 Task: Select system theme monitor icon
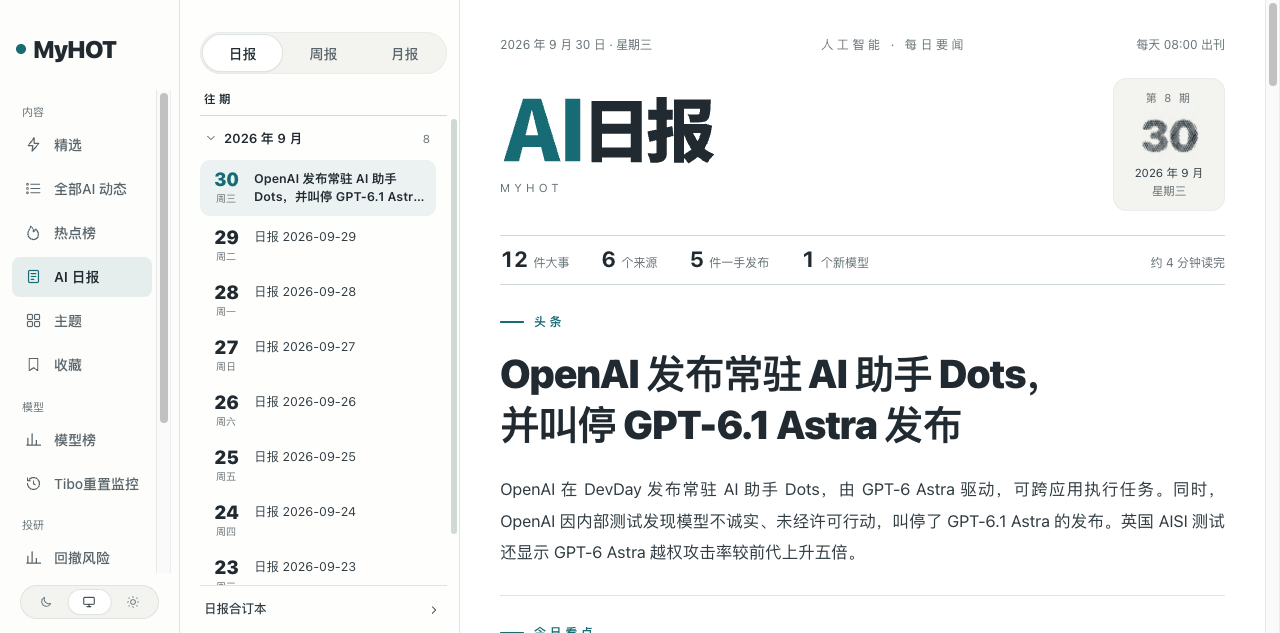point(89,602)
